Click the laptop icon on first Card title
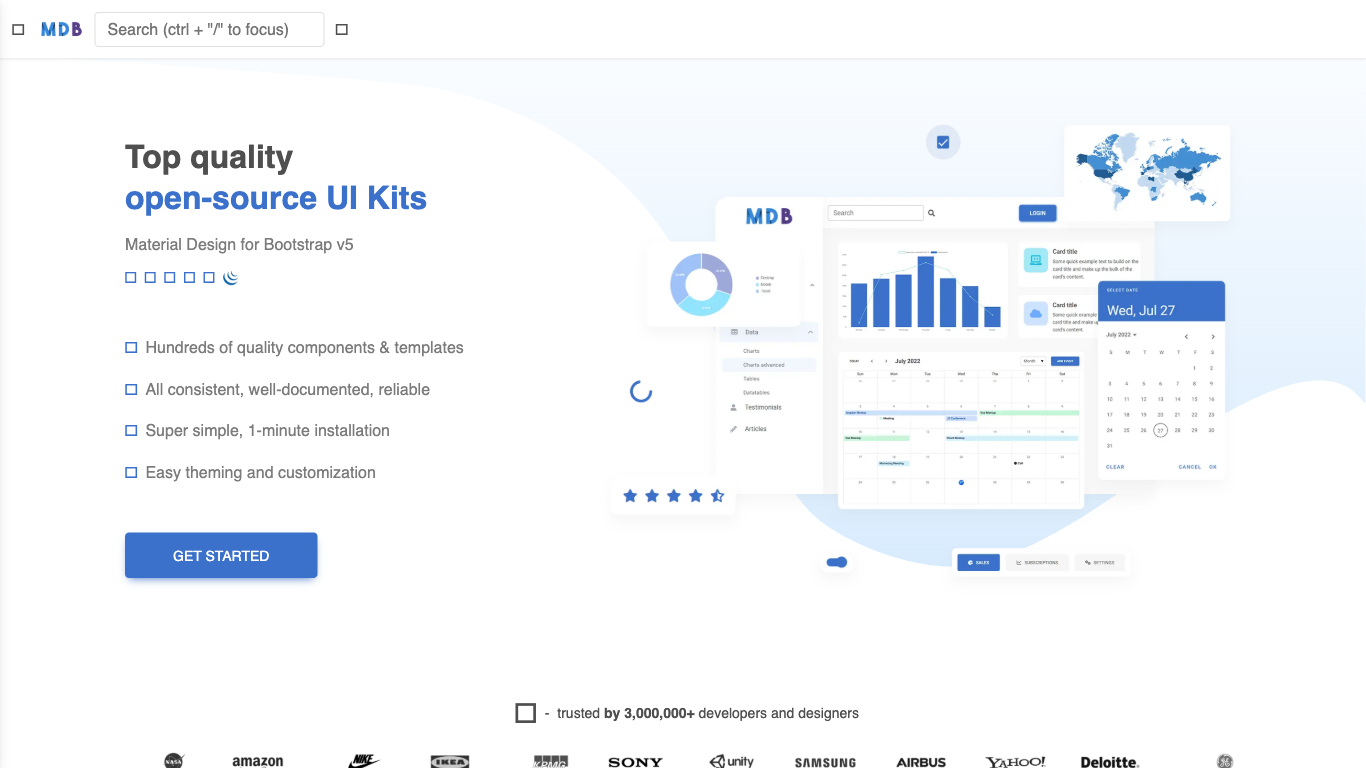Image resolution: width=1366 pixels, height=768 pixels. (1035, 261)
